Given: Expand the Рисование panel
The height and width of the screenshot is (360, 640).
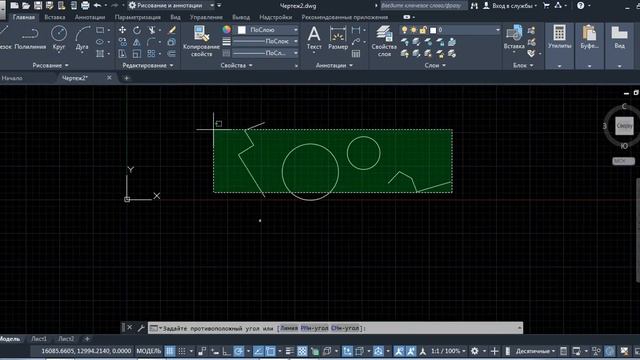Looking at the screenshot, I should [50, 65].
